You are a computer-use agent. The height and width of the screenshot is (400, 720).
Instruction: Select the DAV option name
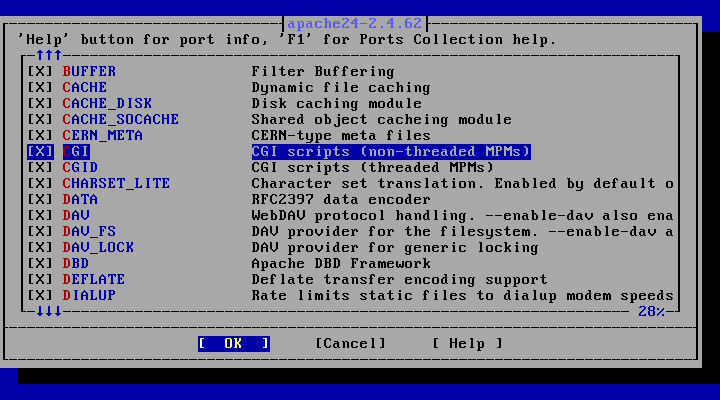pyautogui.click(x=76, y=215)
